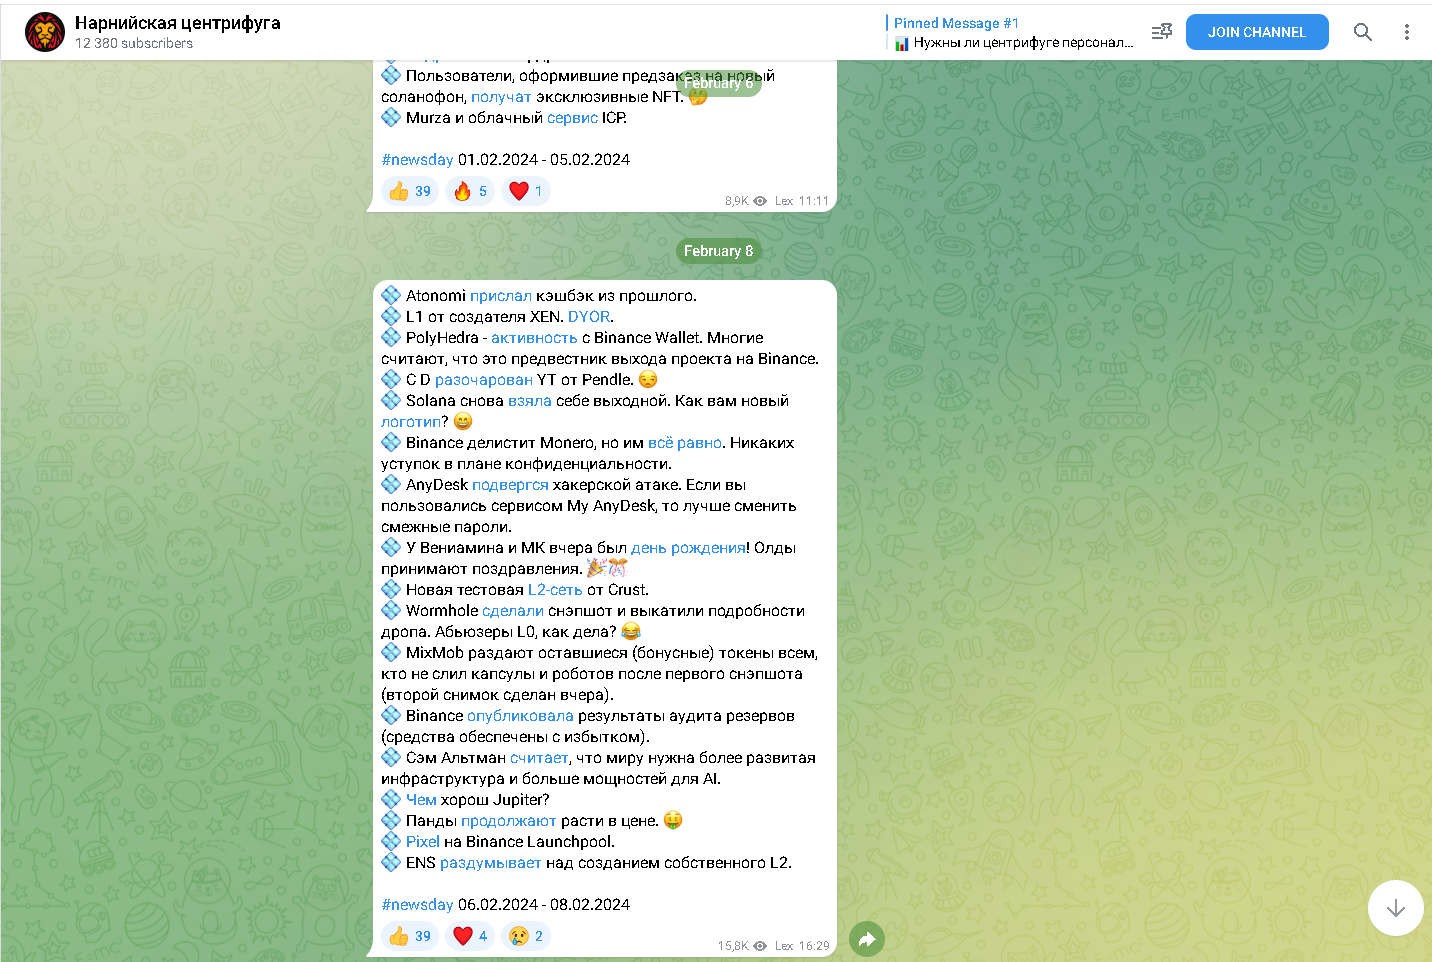The image size is (1432, 962).
Task: Click the forward share arrow beside February 8 post
Action: 867,939
